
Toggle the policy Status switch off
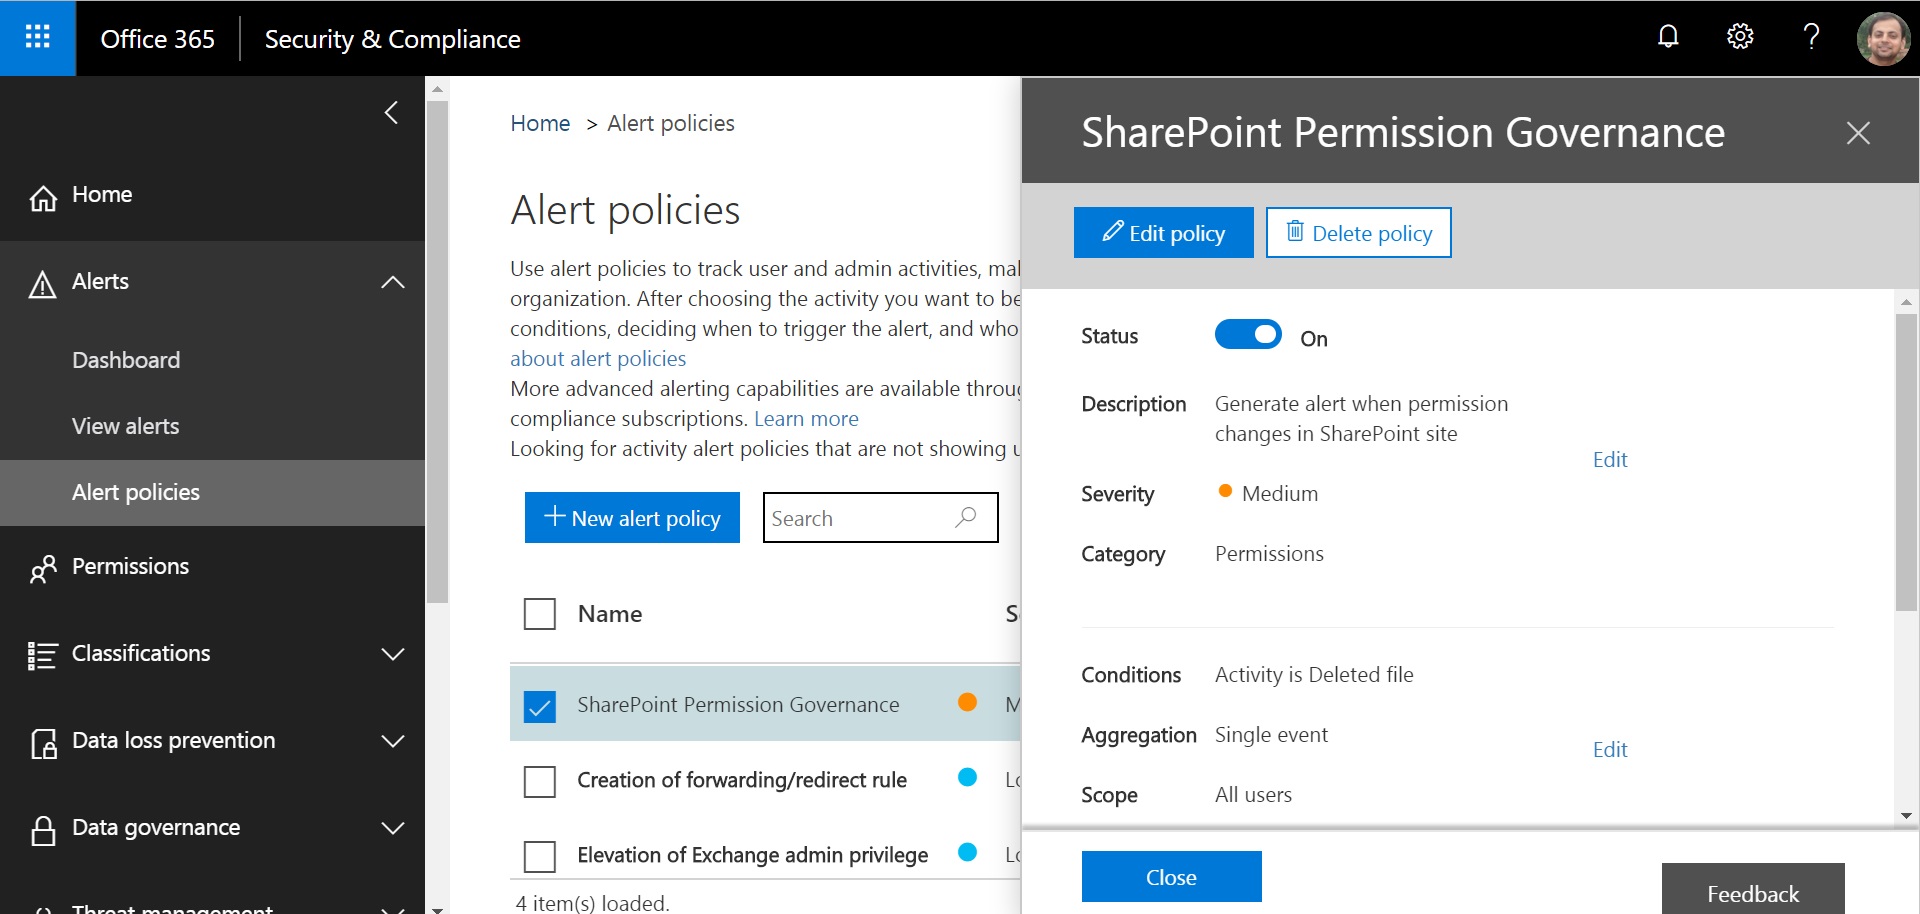[1248, 335]
